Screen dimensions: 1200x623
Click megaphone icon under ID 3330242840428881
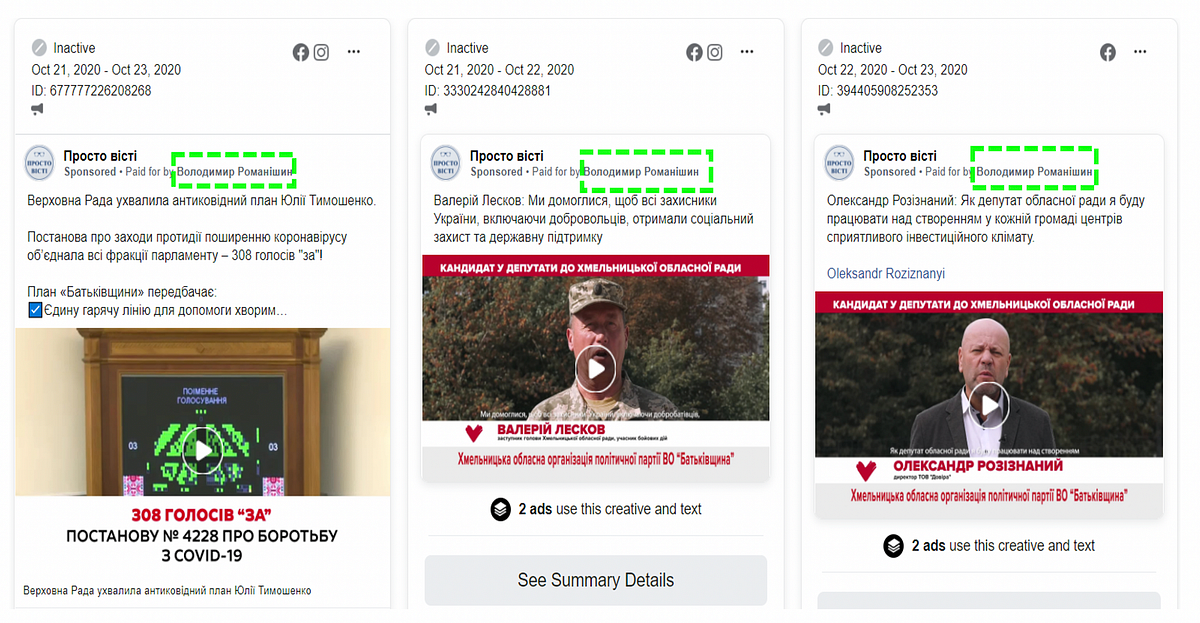(x=431, y=109)
